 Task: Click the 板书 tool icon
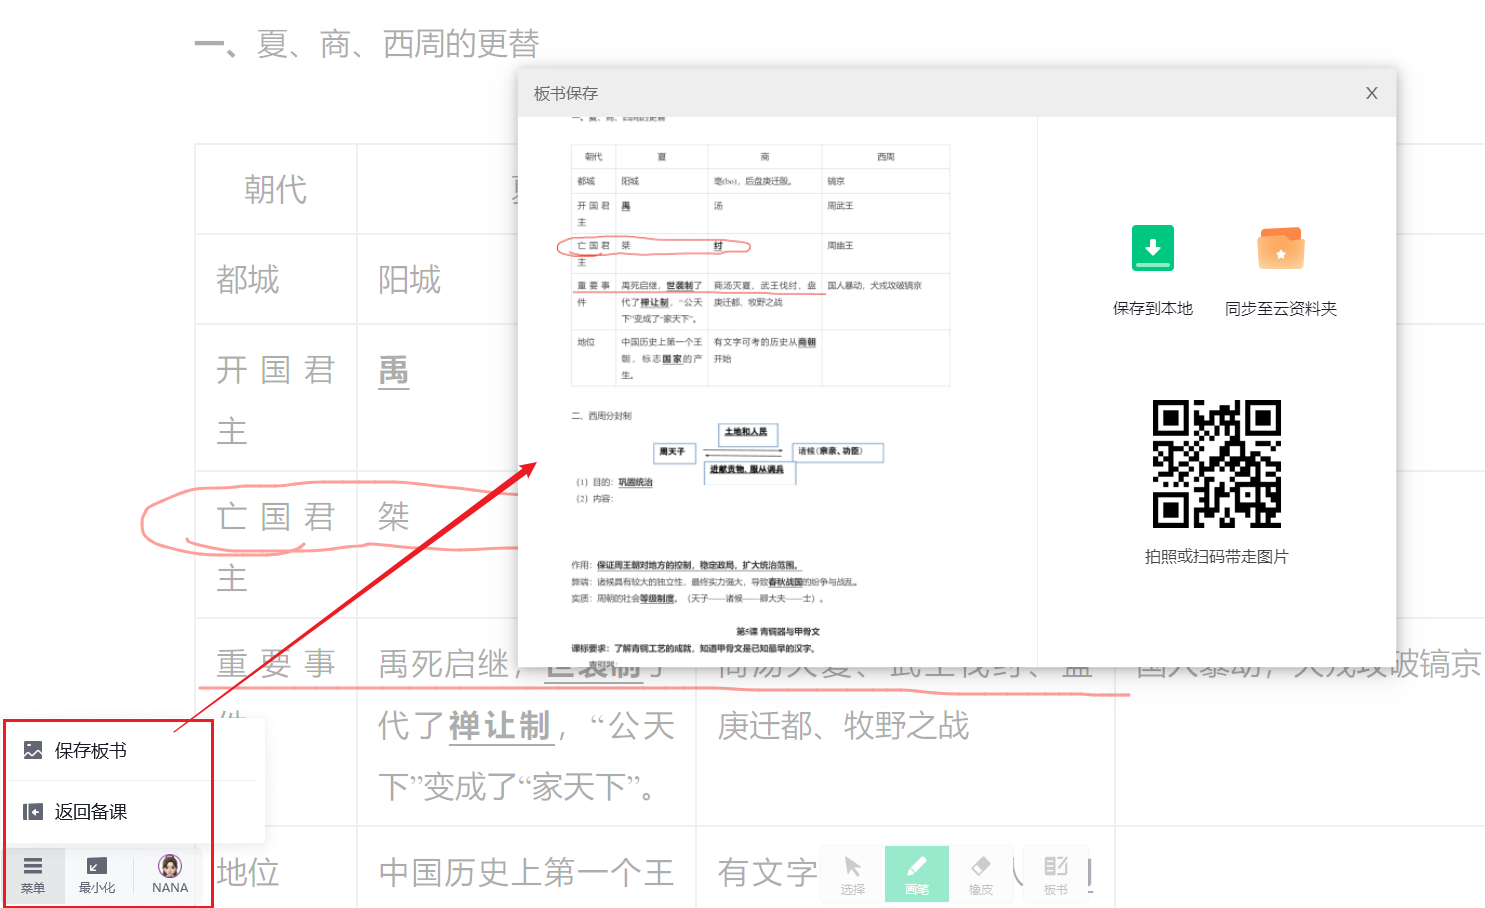point(1055,874)
